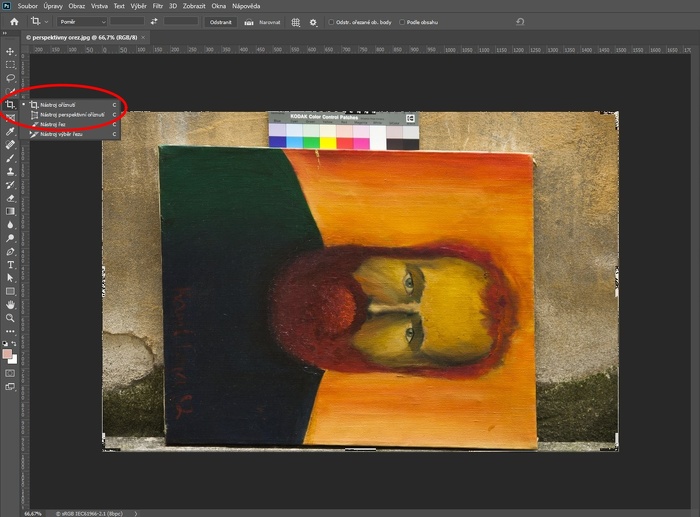
Task: Toggle 'Odstr. oříznuté ob. body' checkbox
Action: [332, 21]
